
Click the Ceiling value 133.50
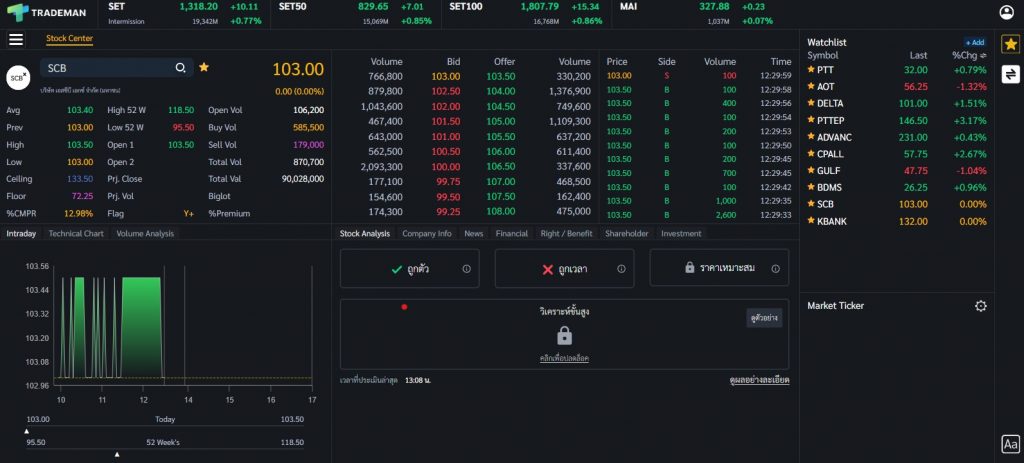coord(80,179)
